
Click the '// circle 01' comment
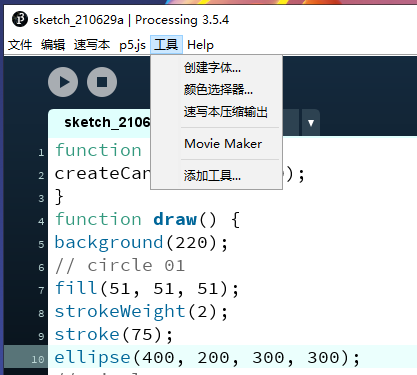[x=120, y=266]
